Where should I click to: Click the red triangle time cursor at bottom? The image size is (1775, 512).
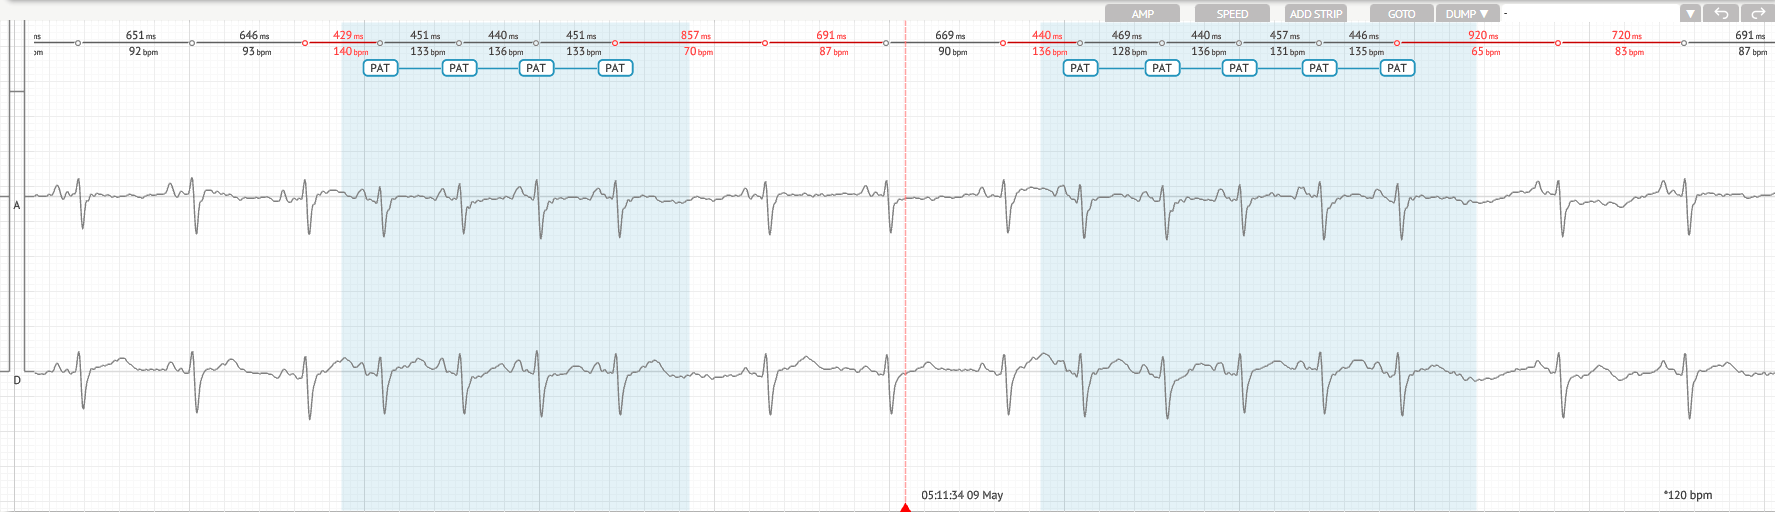[905, 507]
